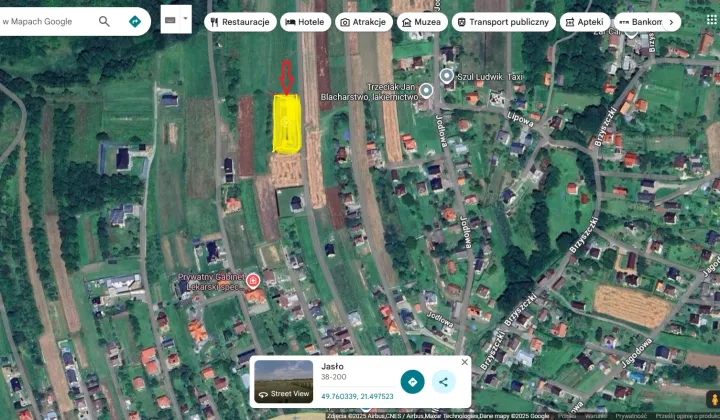Click the Jagodowa street label

[636, 352]
